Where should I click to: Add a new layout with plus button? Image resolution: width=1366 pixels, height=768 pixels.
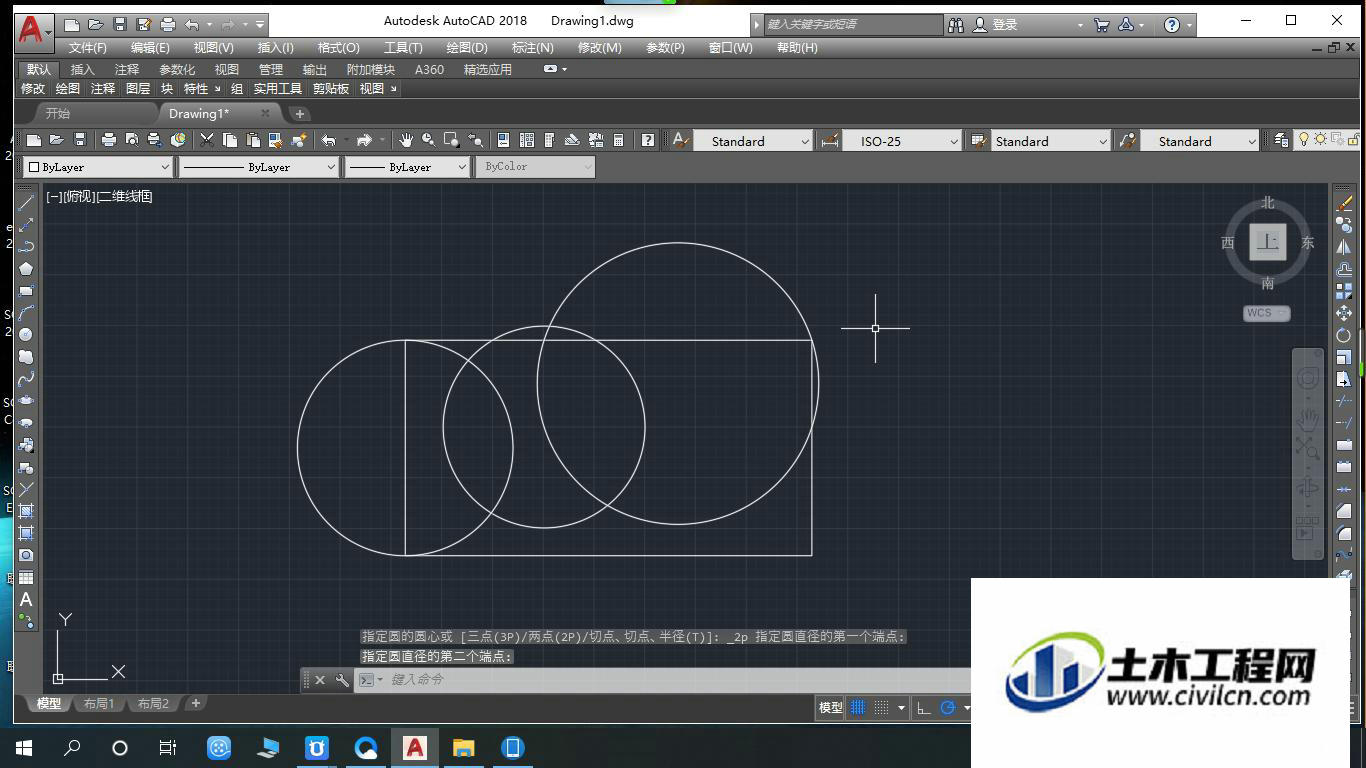pyautogui.click(x=196, y=703)
